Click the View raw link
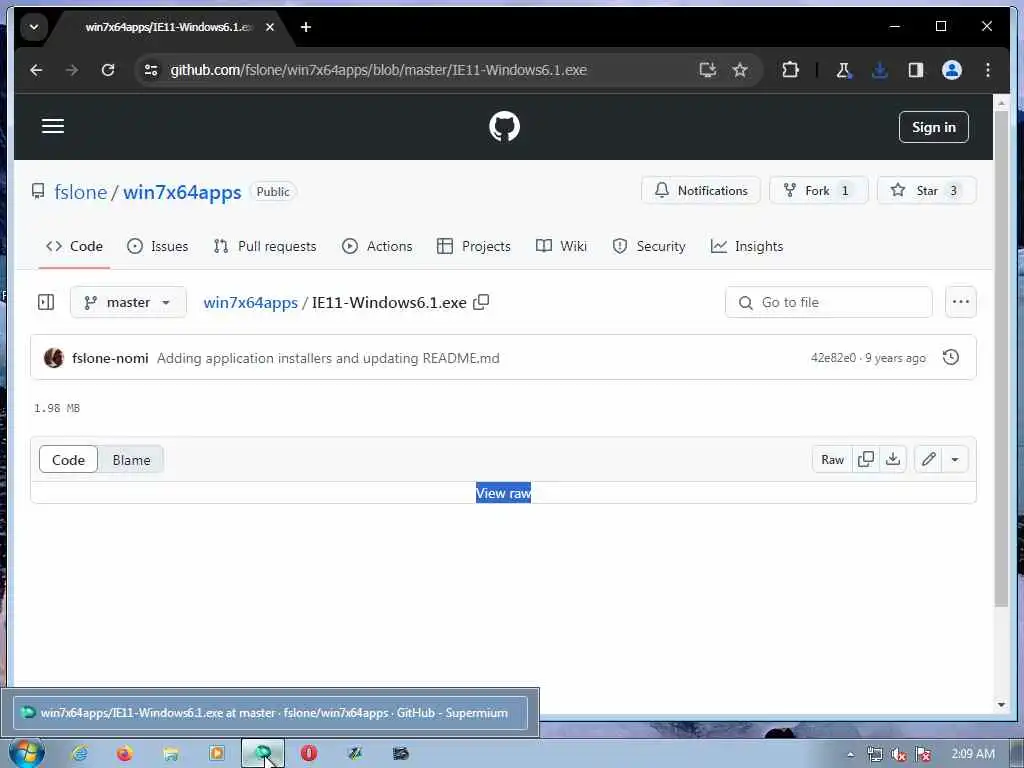 [x=503, y=493]
